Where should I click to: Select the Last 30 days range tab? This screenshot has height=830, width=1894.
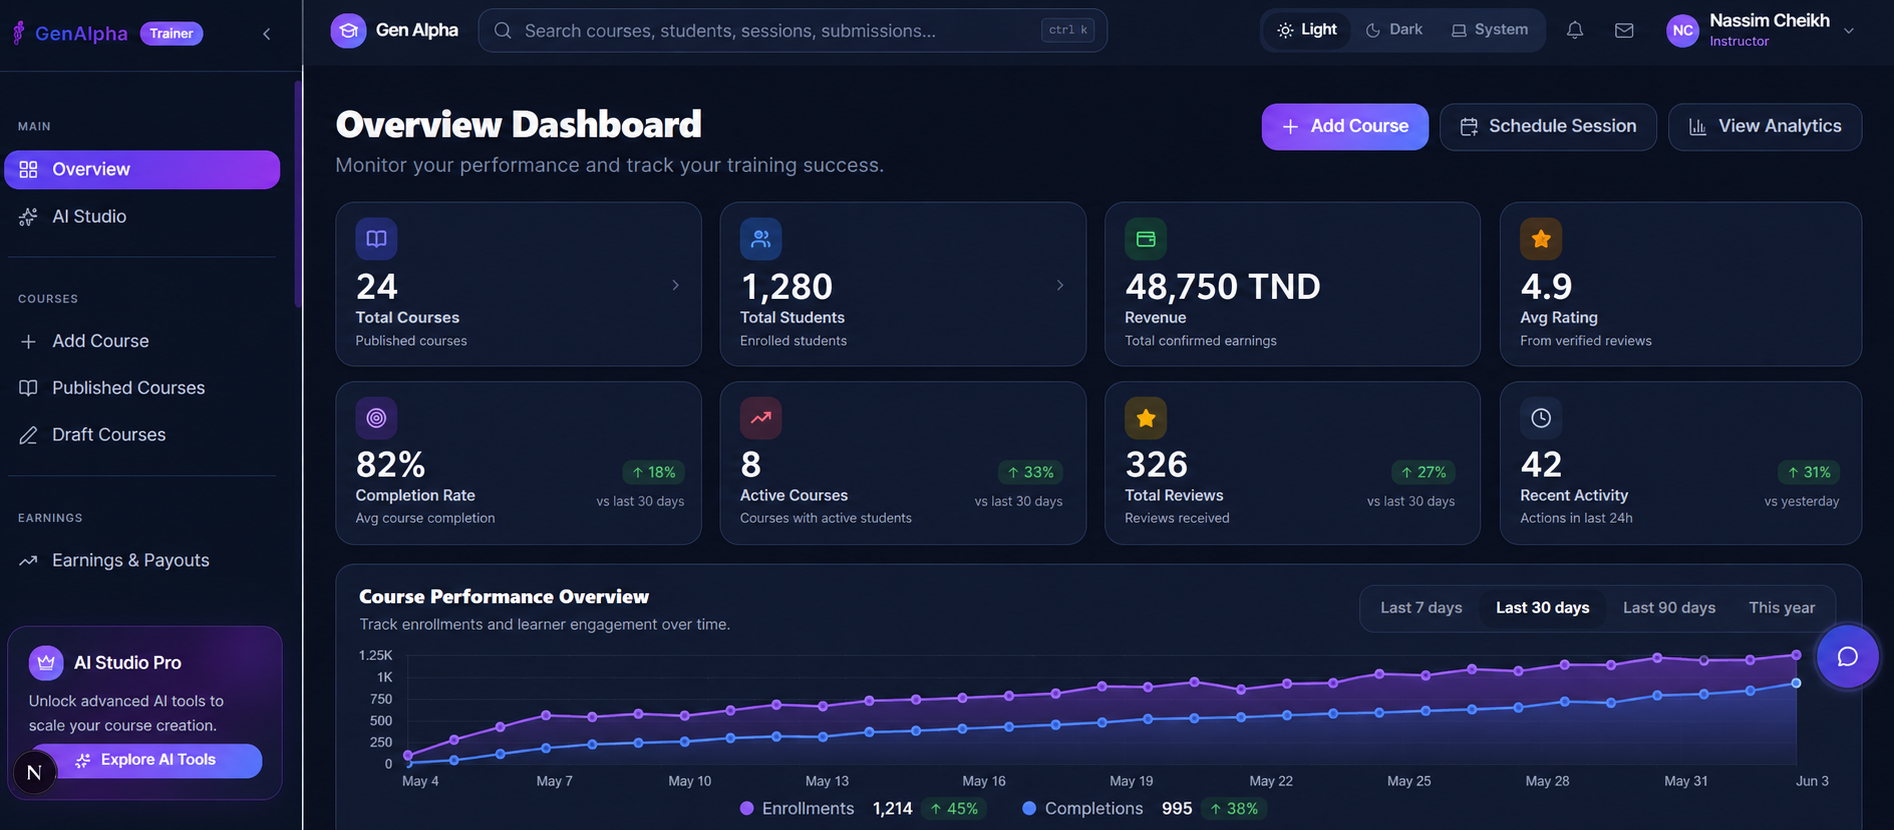point(1542,608)
